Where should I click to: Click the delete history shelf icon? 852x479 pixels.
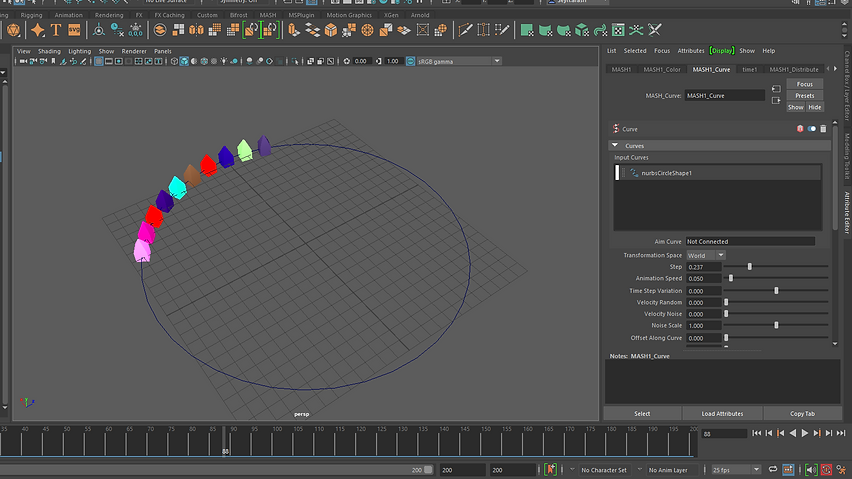pyautogui.click(x=117, y=30)
